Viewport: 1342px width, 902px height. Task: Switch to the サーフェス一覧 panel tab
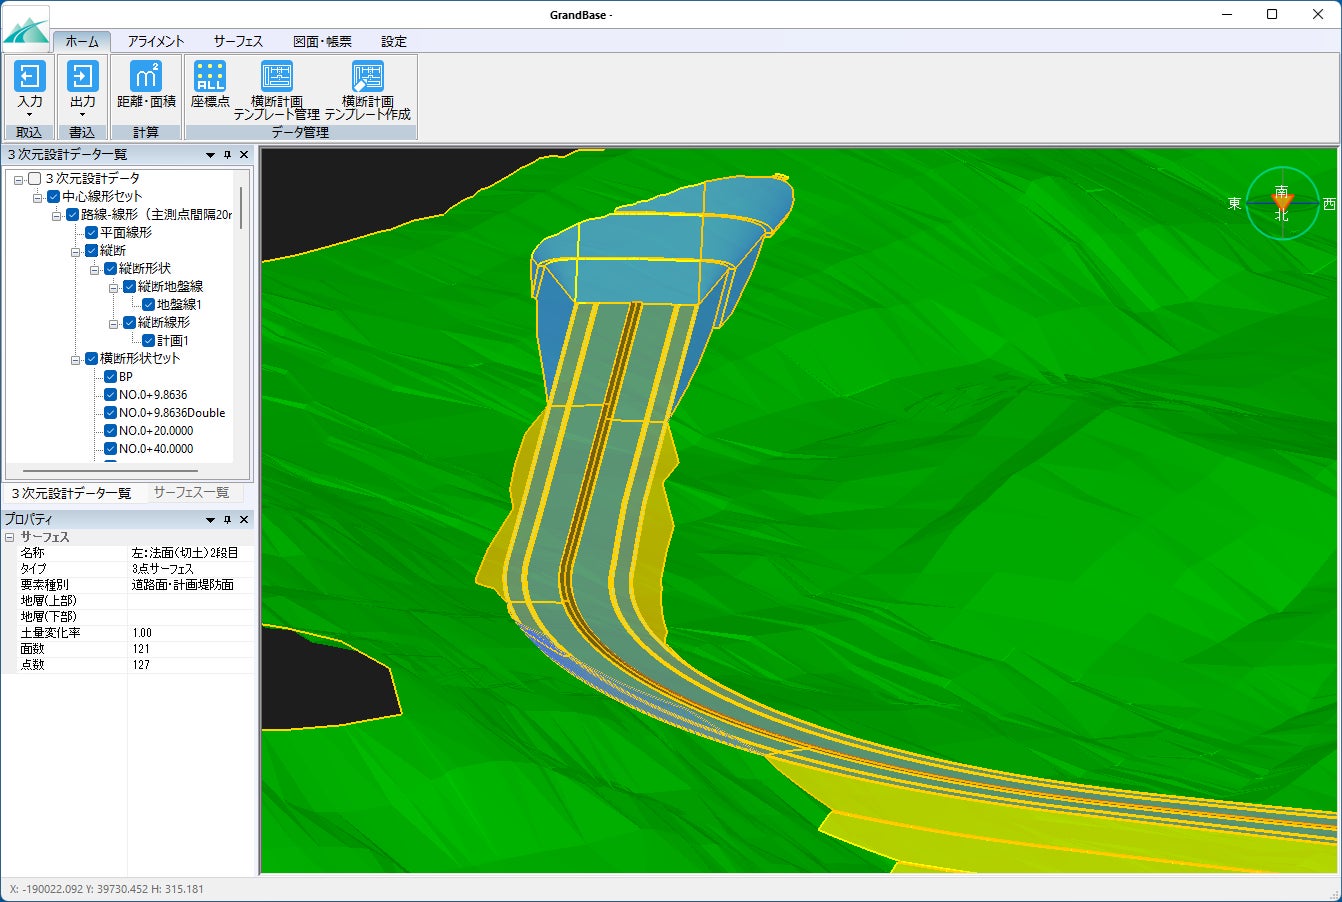pyautogui.click(x=191, y=493)
